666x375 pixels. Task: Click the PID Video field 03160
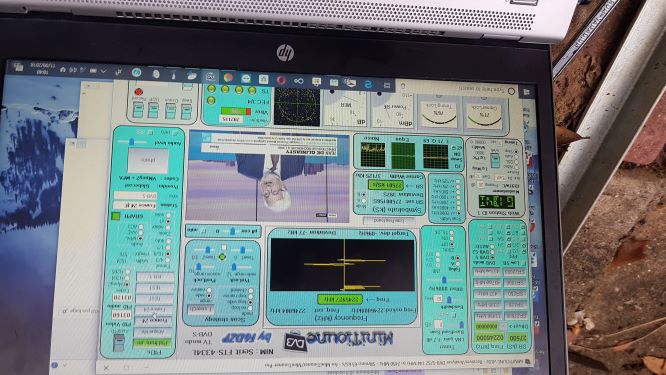click(121, 316)
